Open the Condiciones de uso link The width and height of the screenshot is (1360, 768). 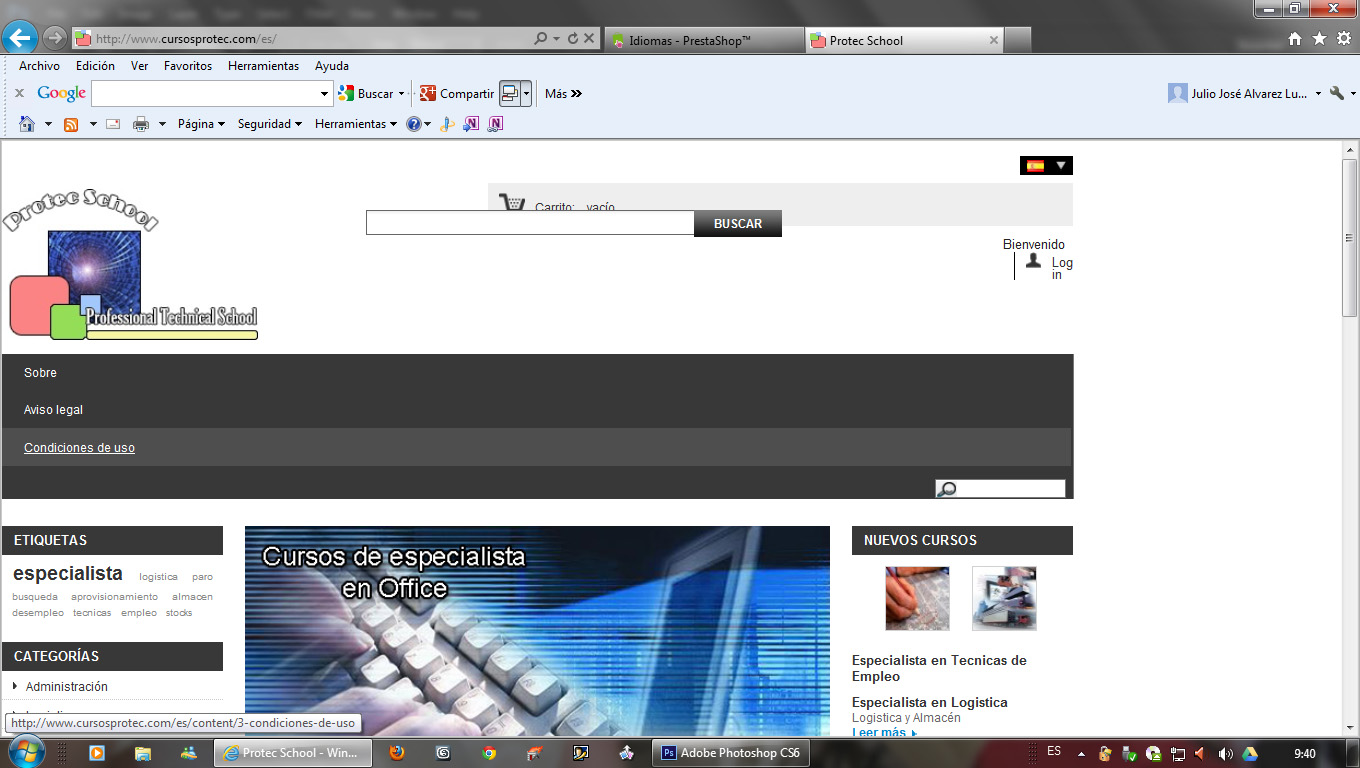point(79,448)
